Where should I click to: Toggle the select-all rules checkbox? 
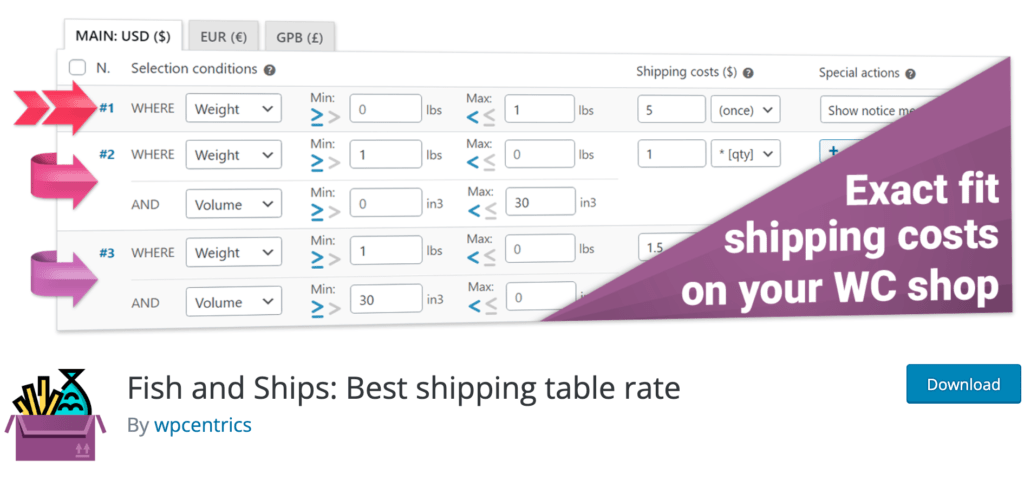(77, 67)
